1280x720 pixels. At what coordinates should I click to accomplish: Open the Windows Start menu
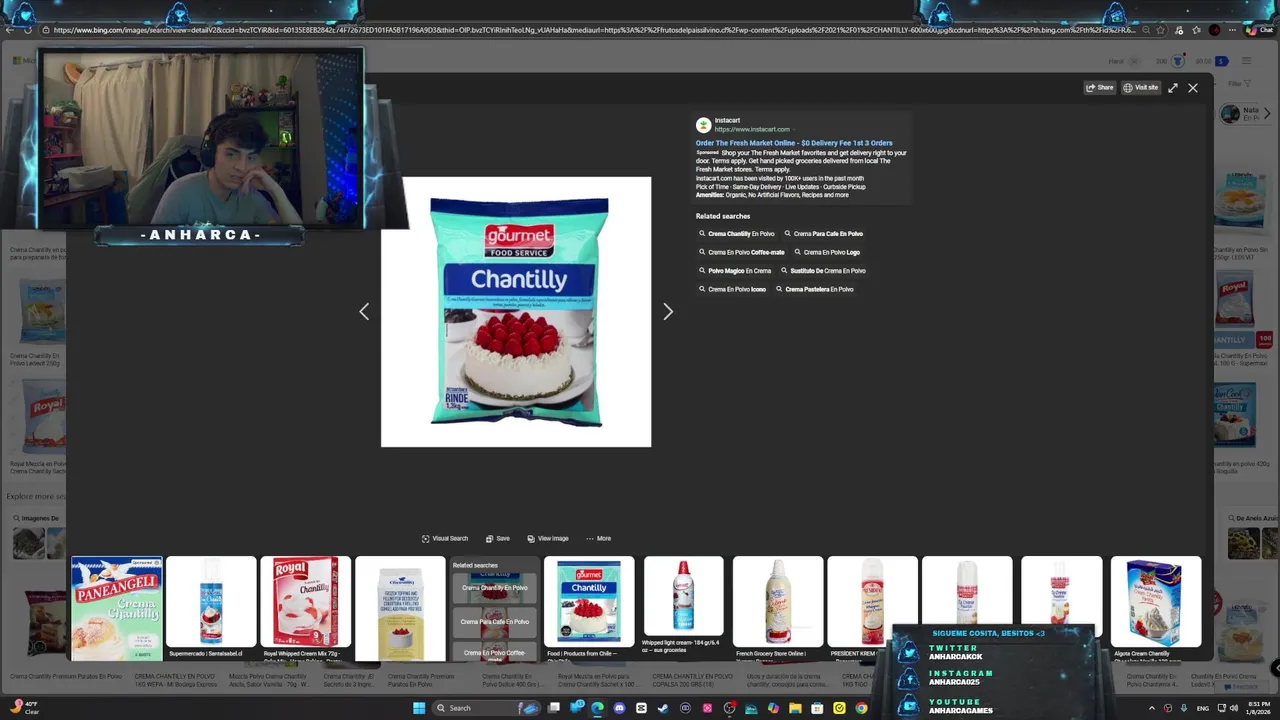(419, 708)
